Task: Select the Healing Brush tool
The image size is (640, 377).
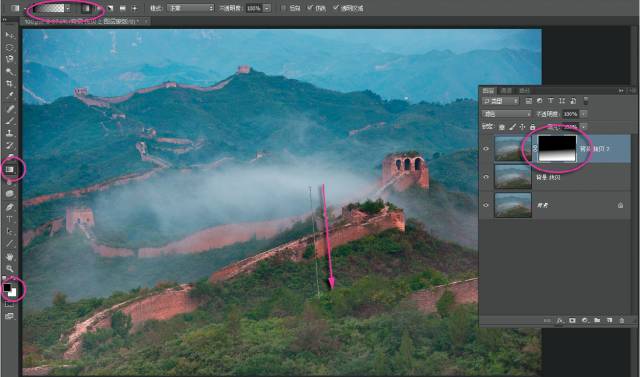Action: (9, 109)
